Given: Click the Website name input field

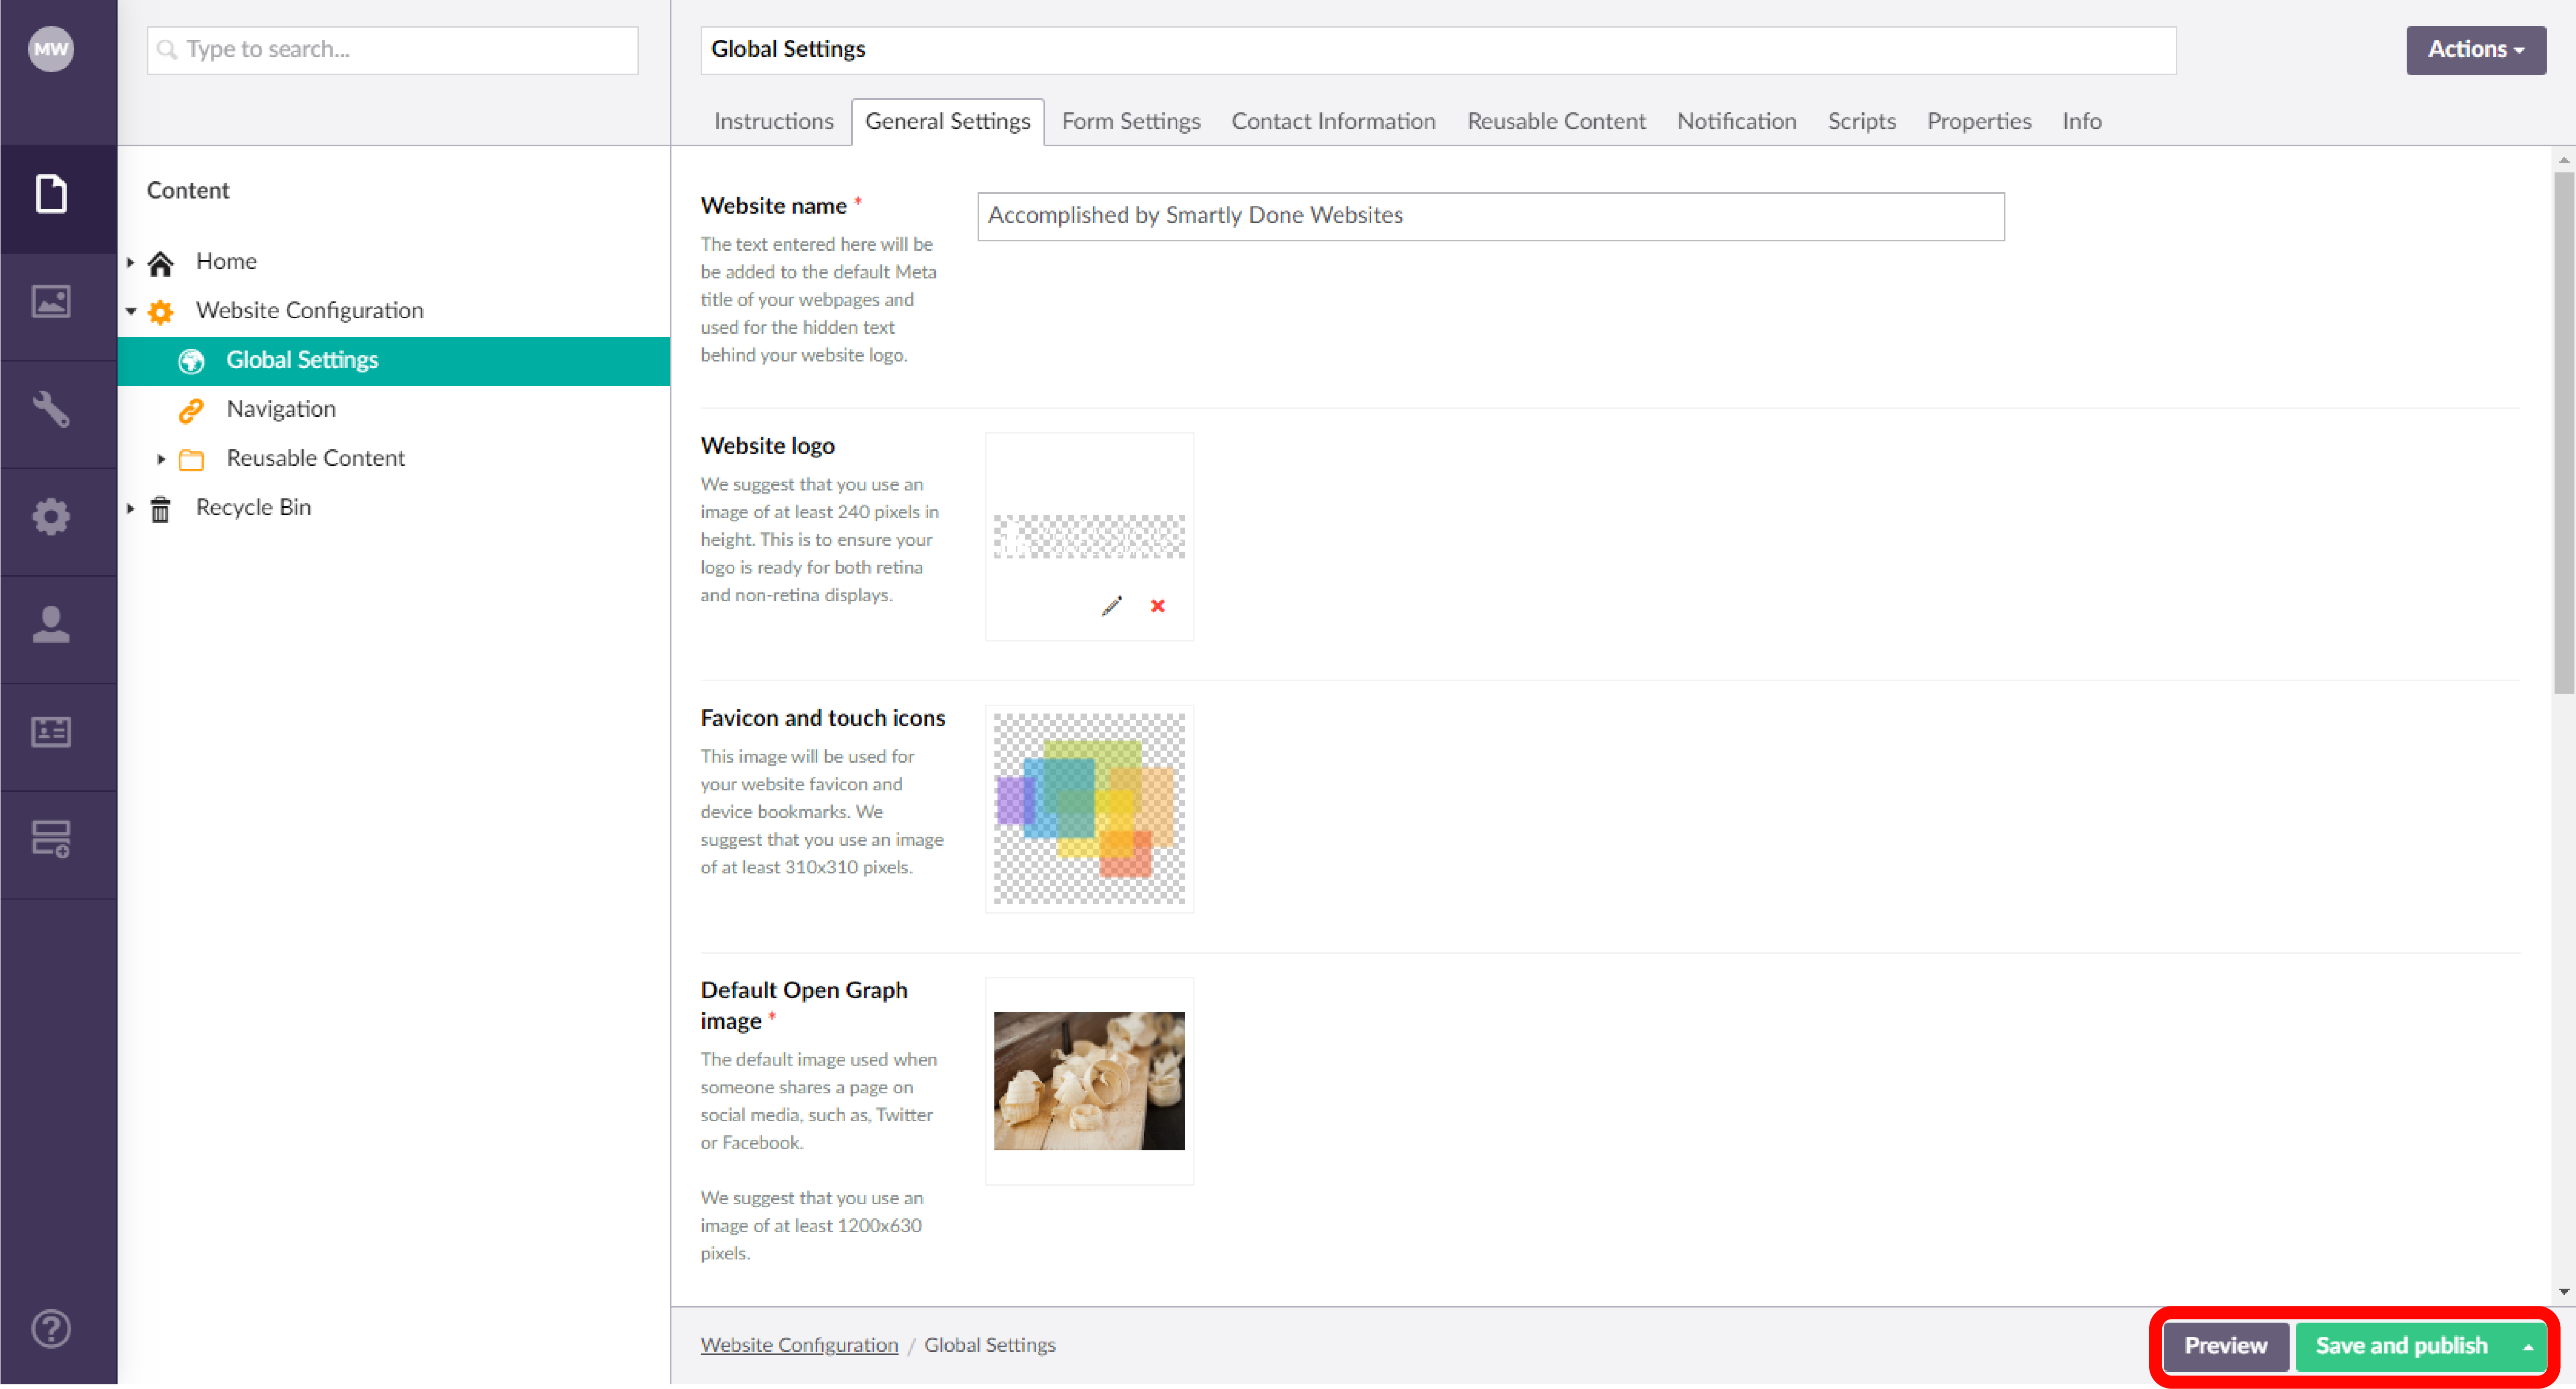Looking at the screenshot, I should (1490, 216).
